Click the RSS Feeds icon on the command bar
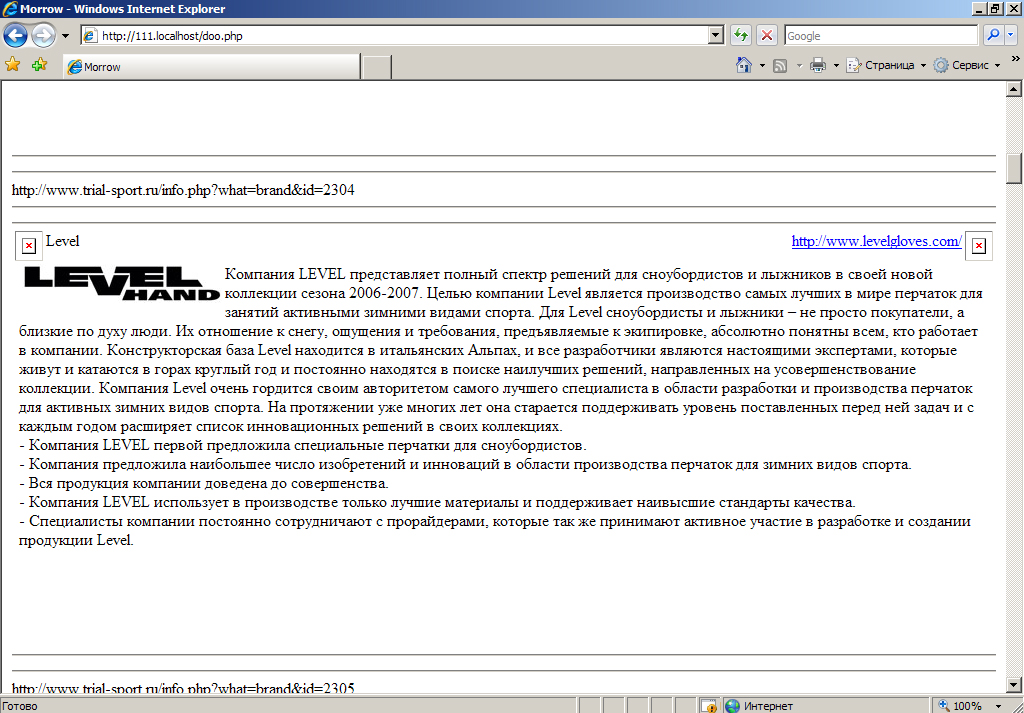Viewport: 1024px width, 713px height. [x=780, y=64]
